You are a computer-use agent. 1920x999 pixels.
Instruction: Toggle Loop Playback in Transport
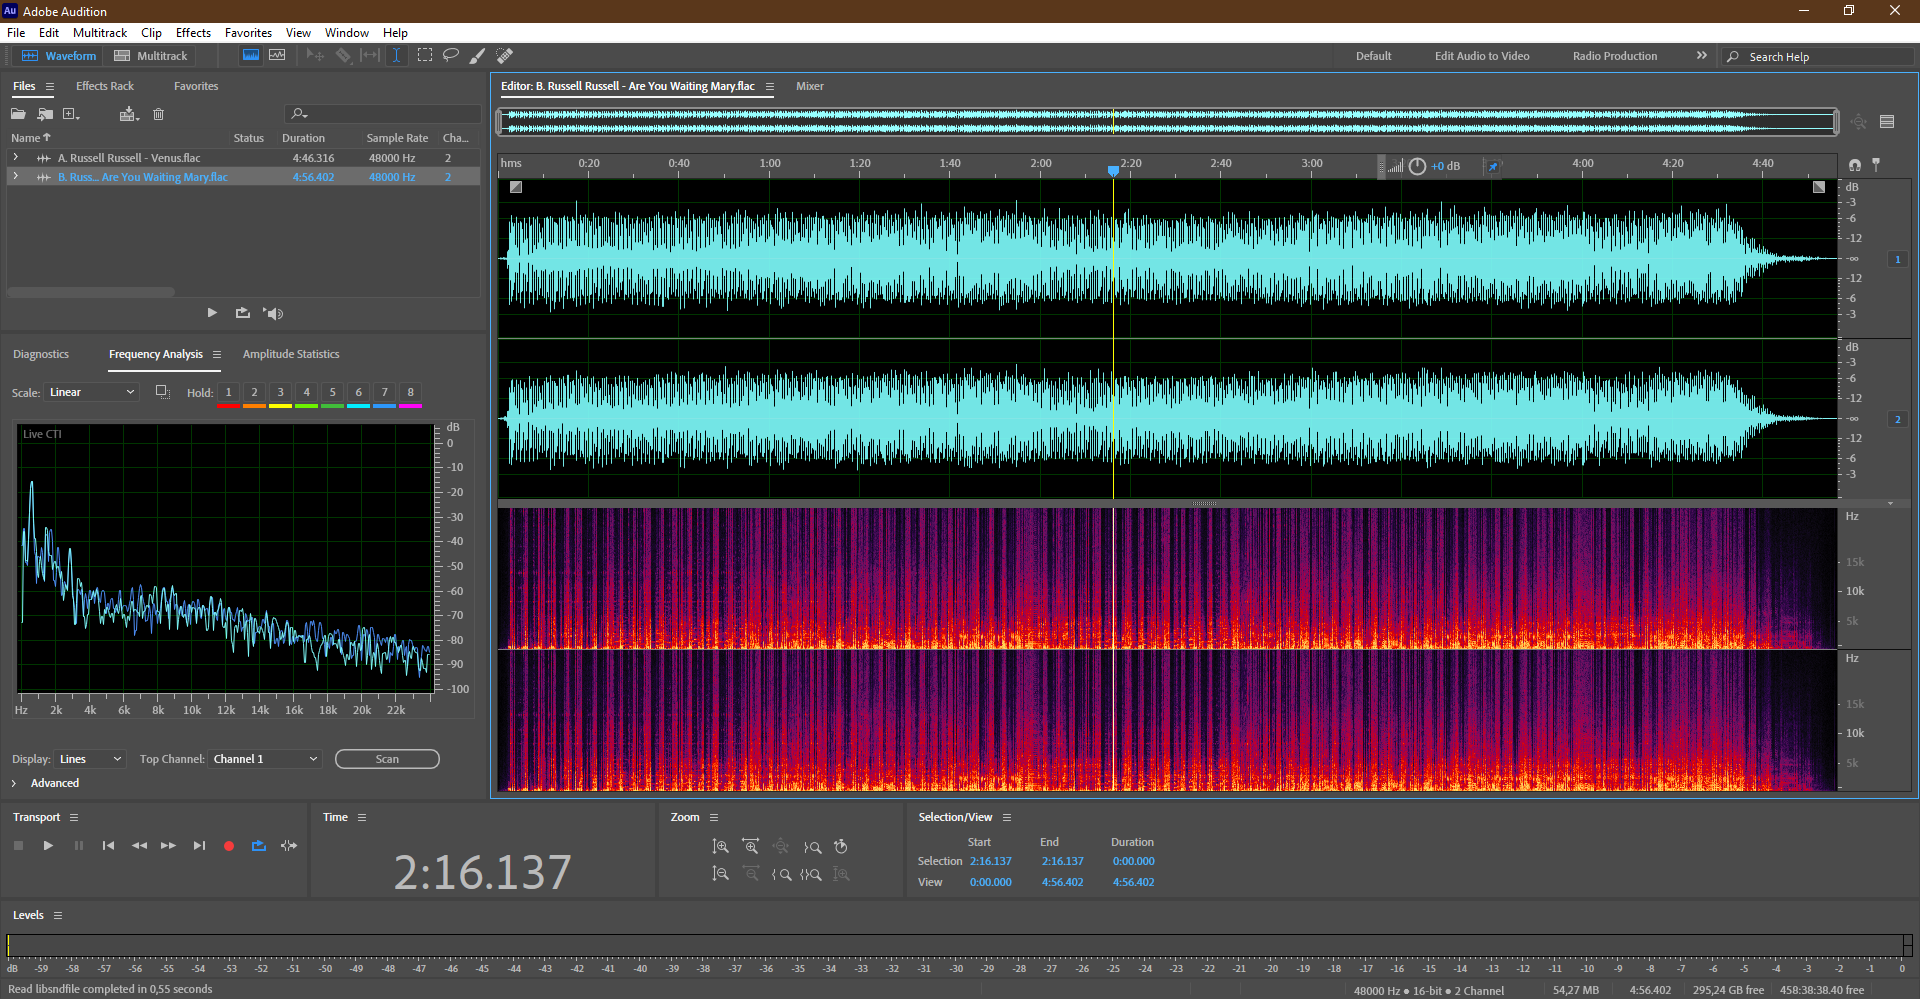pyautogui.click(x=259, y=846)
